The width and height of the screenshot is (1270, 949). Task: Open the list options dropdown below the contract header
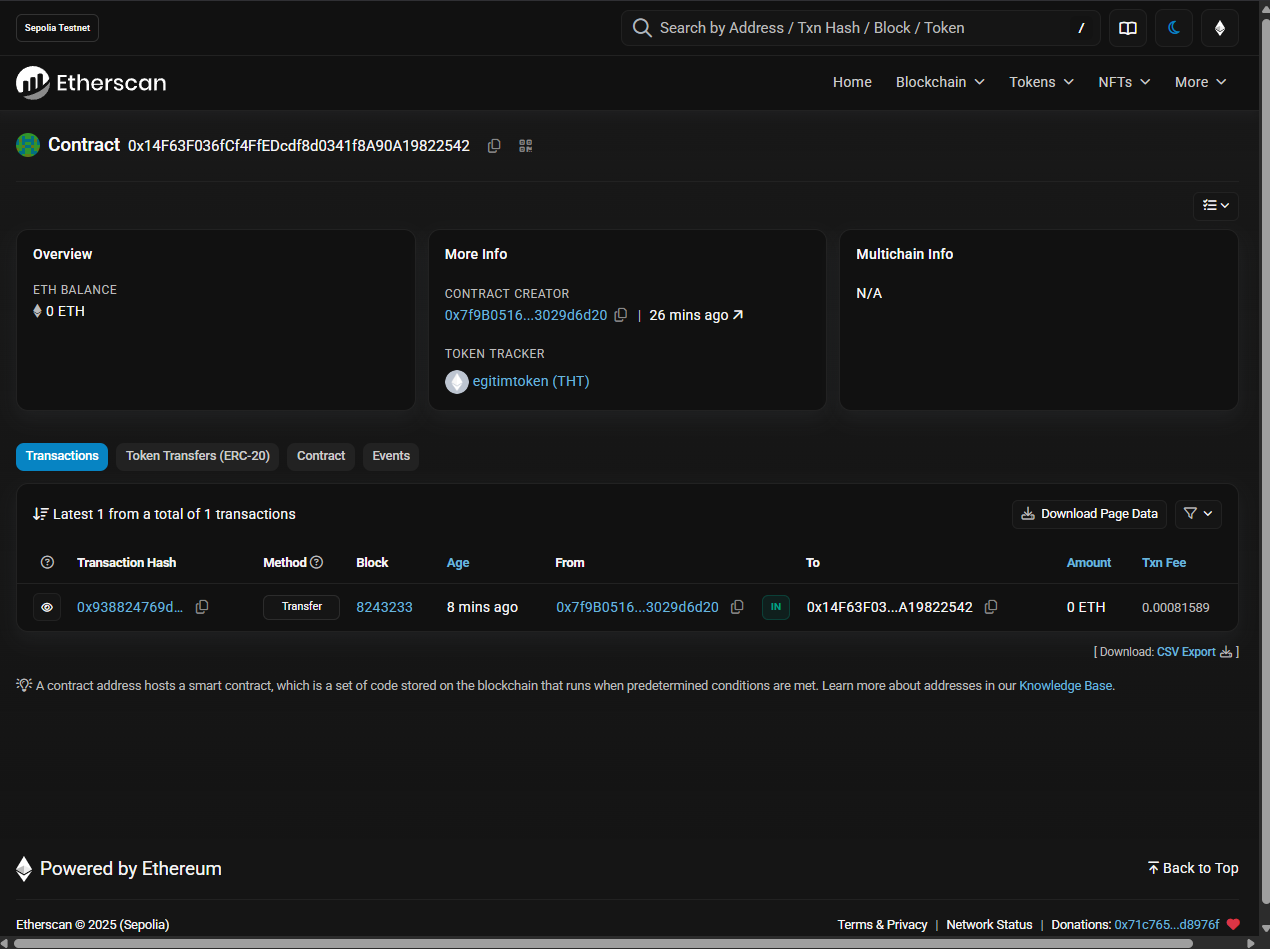[1216, 206]
